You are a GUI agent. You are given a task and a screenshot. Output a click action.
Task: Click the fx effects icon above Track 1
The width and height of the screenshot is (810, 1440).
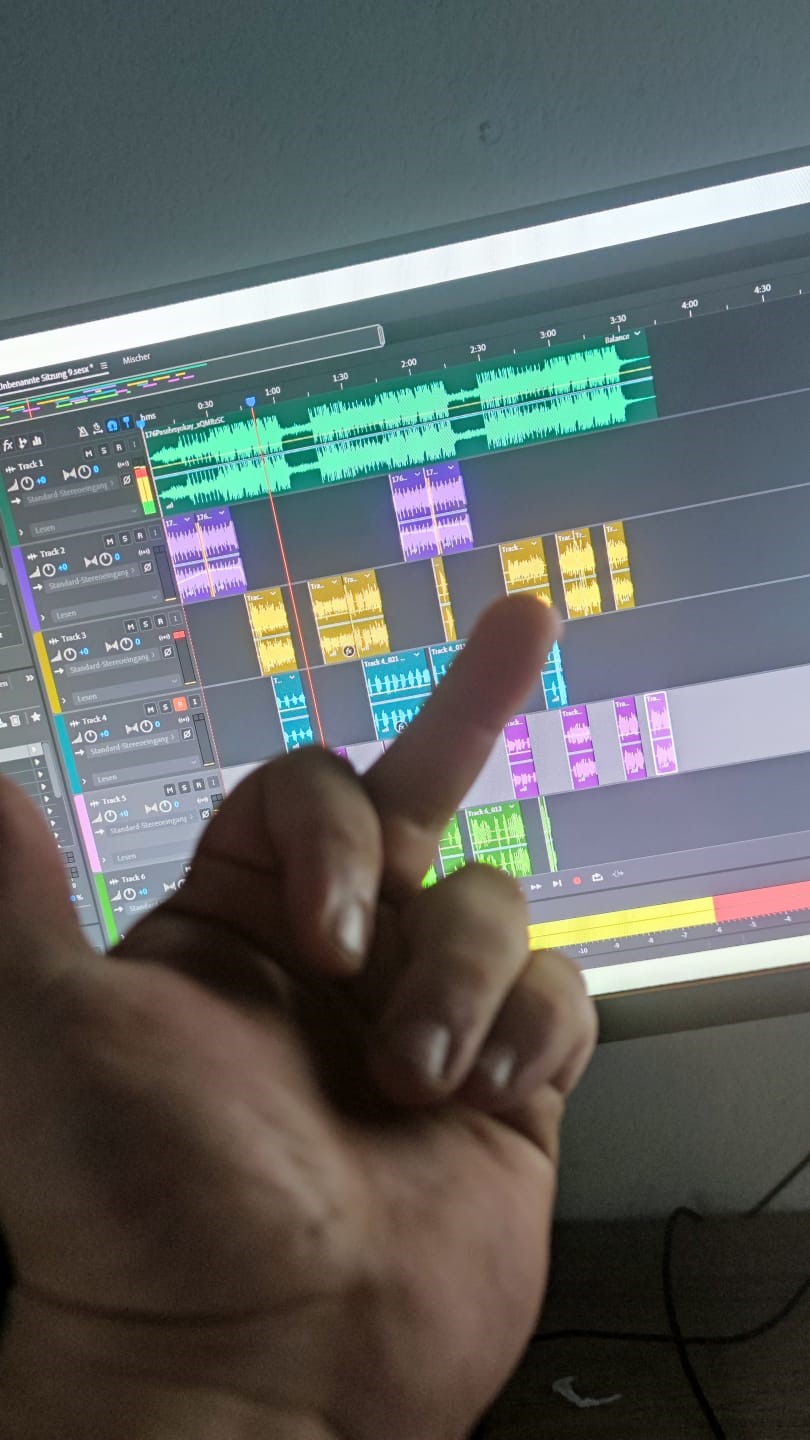pyautogui.click(x=8, y=445)
